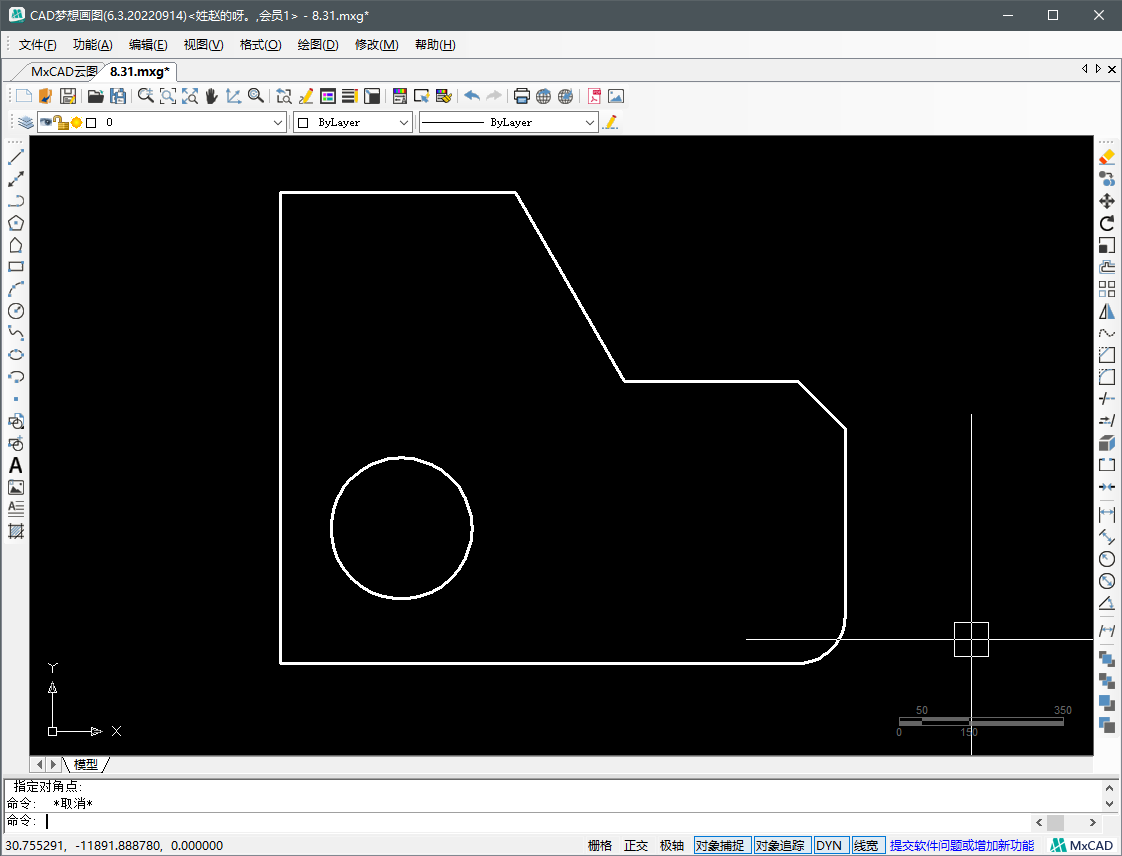Select the Array tool
This screenshot has width=1122, height=856.
coord(1107,289)
